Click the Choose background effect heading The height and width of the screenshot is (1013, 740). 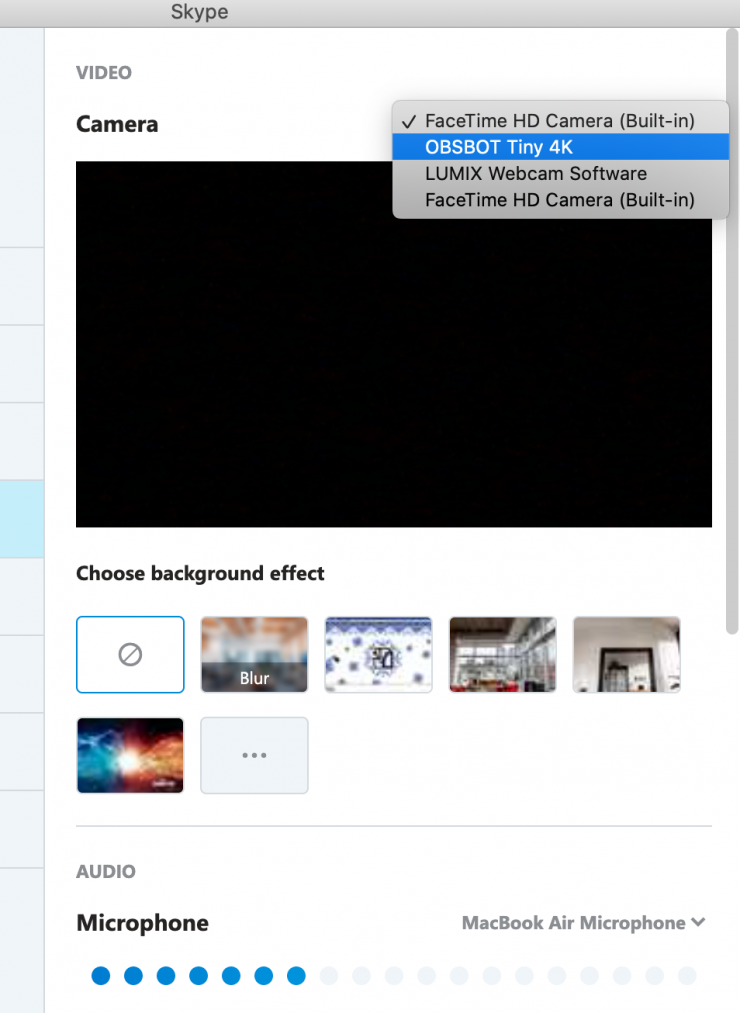coord(200,574)
